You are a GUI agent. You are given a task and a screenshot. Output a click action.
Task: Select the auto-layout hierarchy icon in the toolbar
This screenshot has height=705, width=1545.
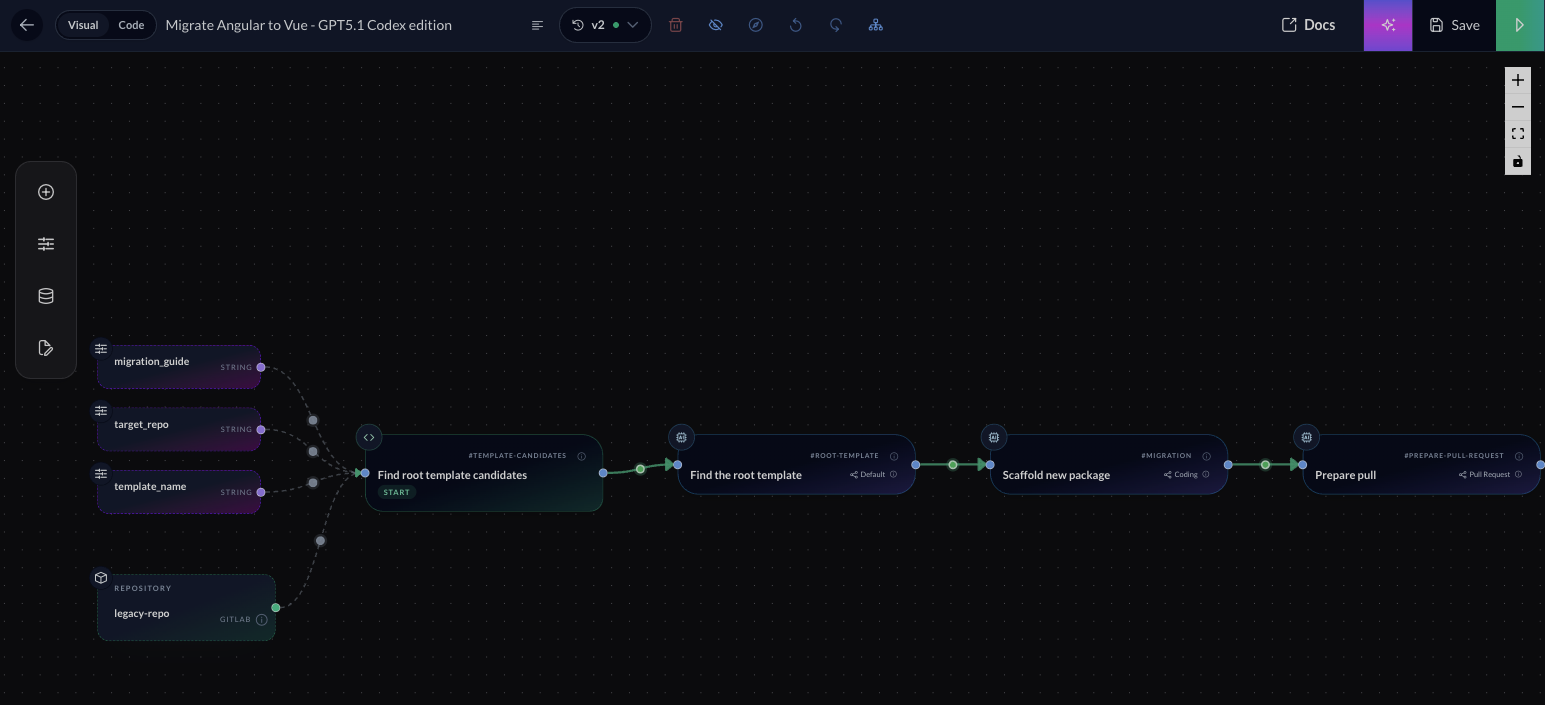pyautogui.click(x=876, y=24)
